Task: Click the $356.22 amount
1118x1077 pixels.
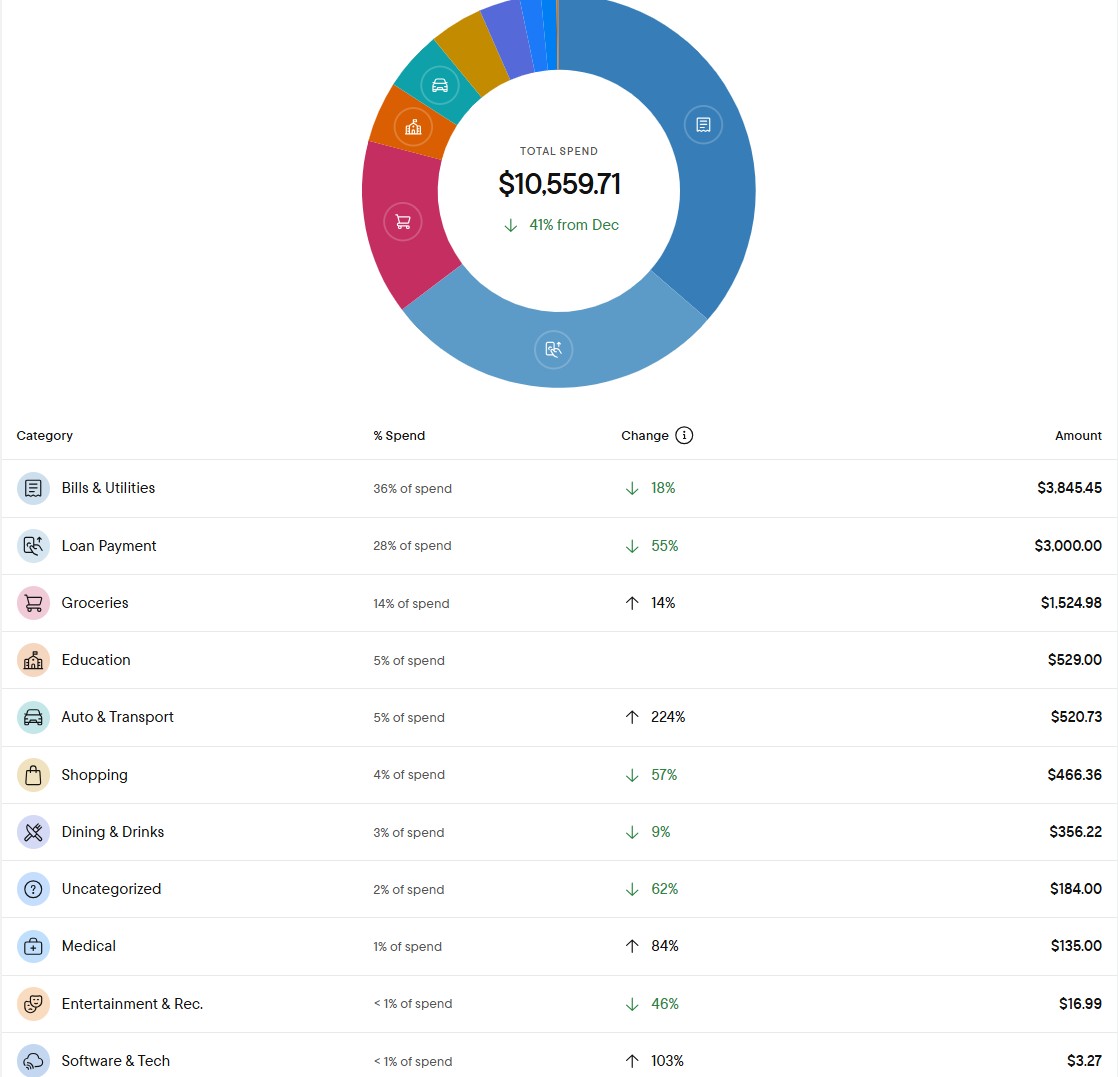Action: point(1075,832)
